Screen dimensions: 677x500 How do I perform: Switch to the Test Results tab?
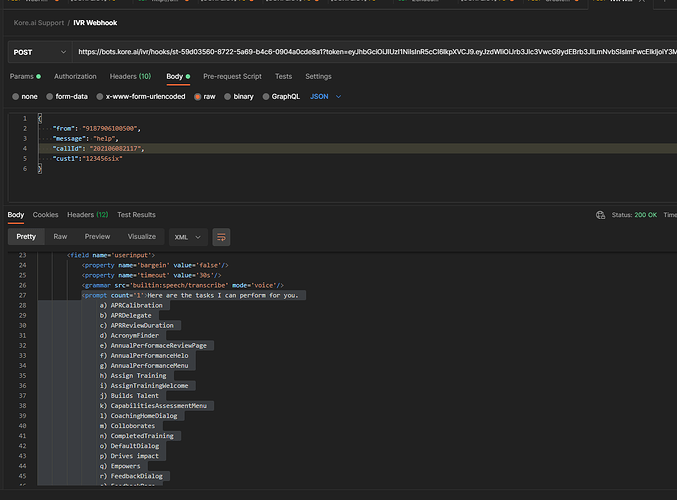click(136, 214)
